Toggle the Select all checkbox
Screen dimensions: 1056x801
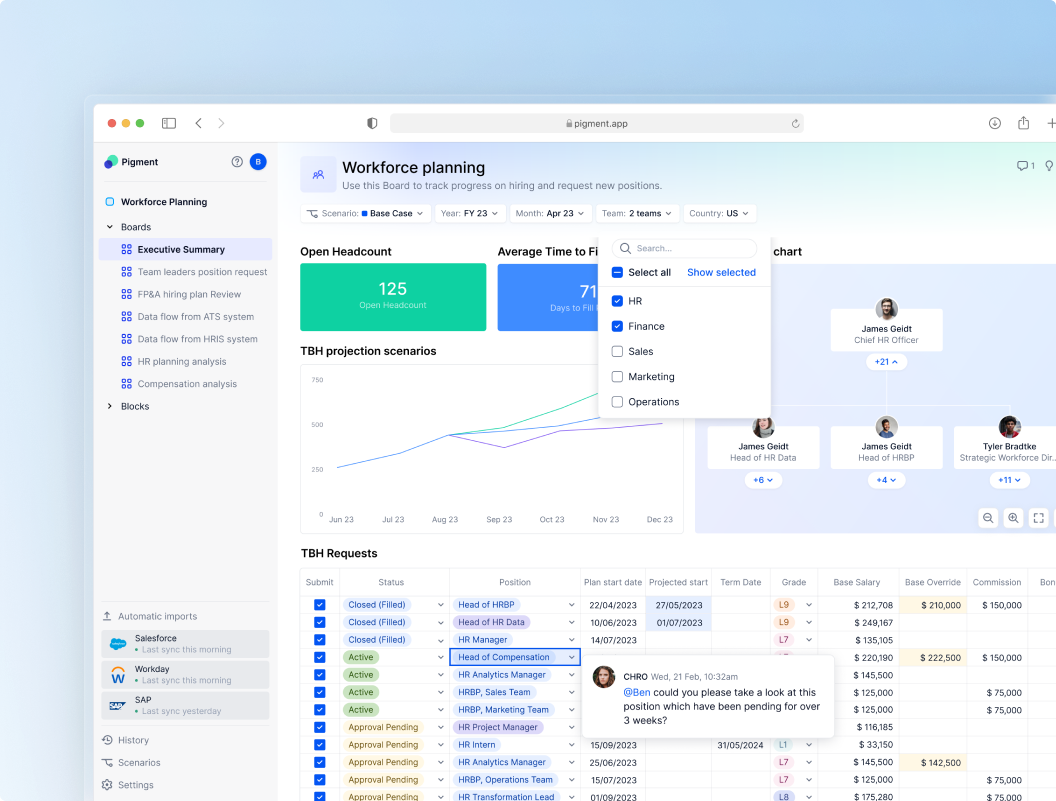tap(617, 272)
